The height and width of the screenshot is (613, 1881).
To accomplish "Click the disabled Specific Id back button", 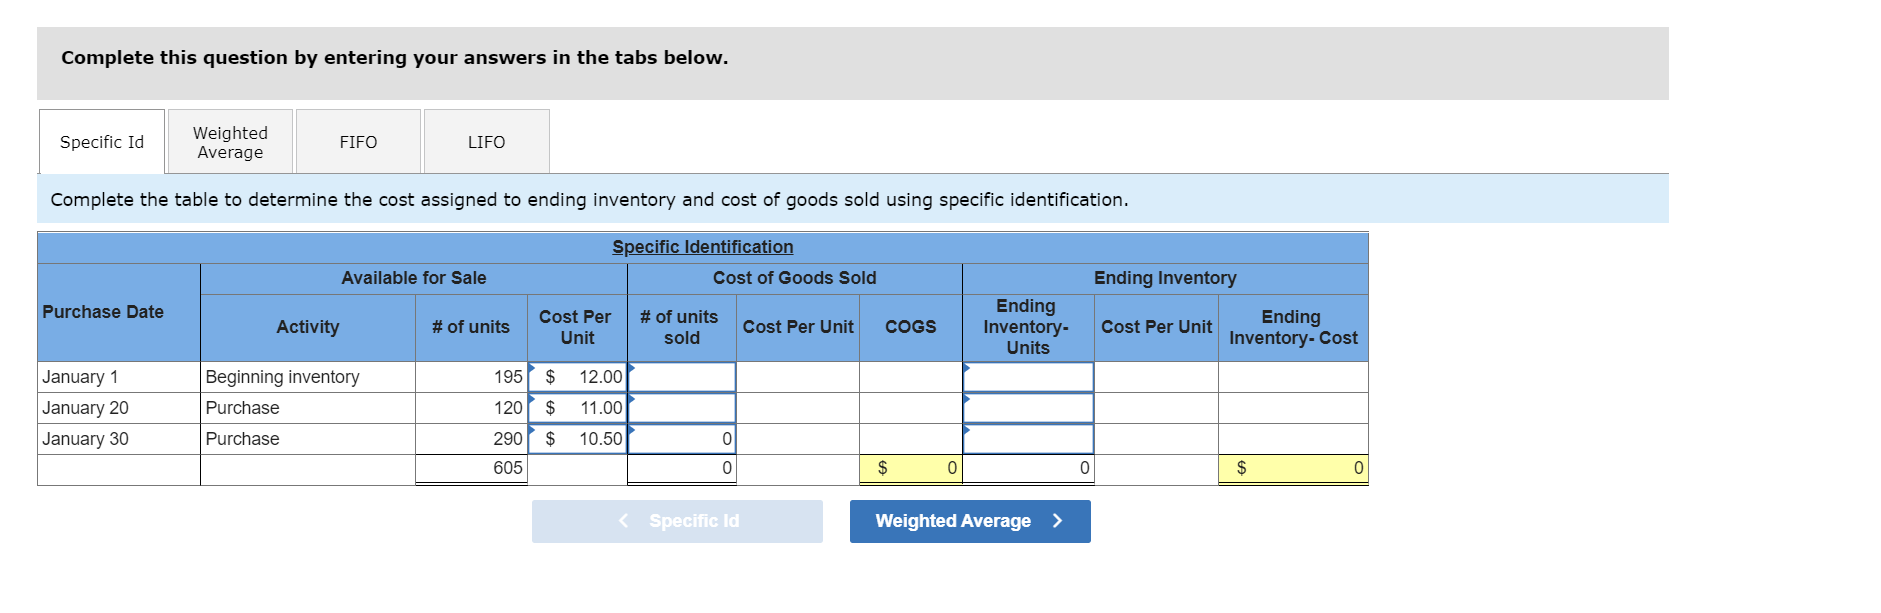I will (677, 521).
